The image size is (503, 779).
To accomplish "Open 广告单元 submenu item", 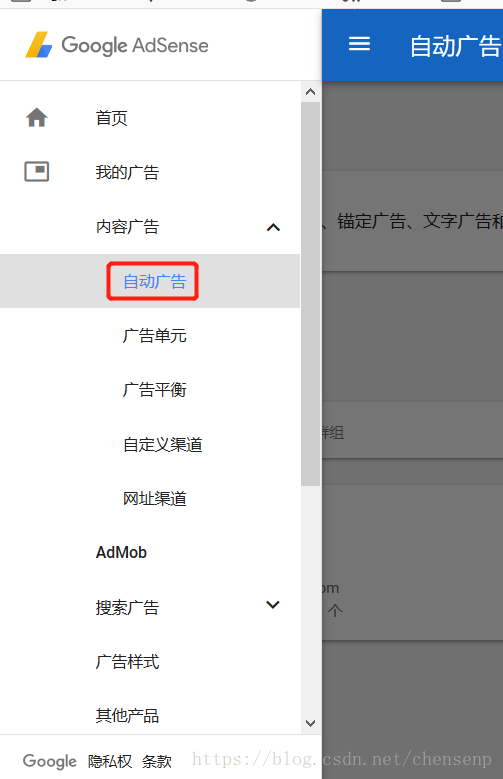I will (155, 335).
